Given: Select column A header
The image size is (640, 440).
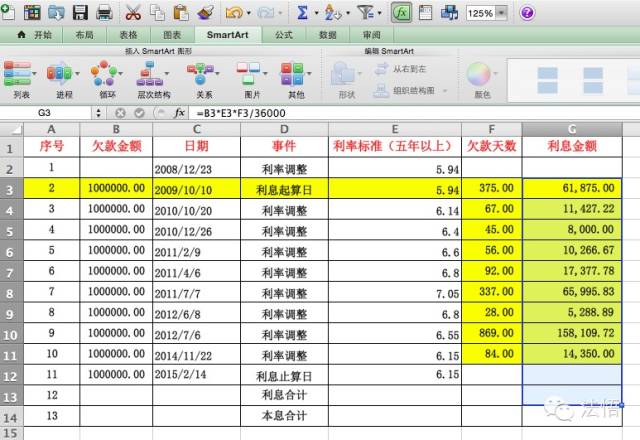Looking at the screenshot, I should click(51, 129).
